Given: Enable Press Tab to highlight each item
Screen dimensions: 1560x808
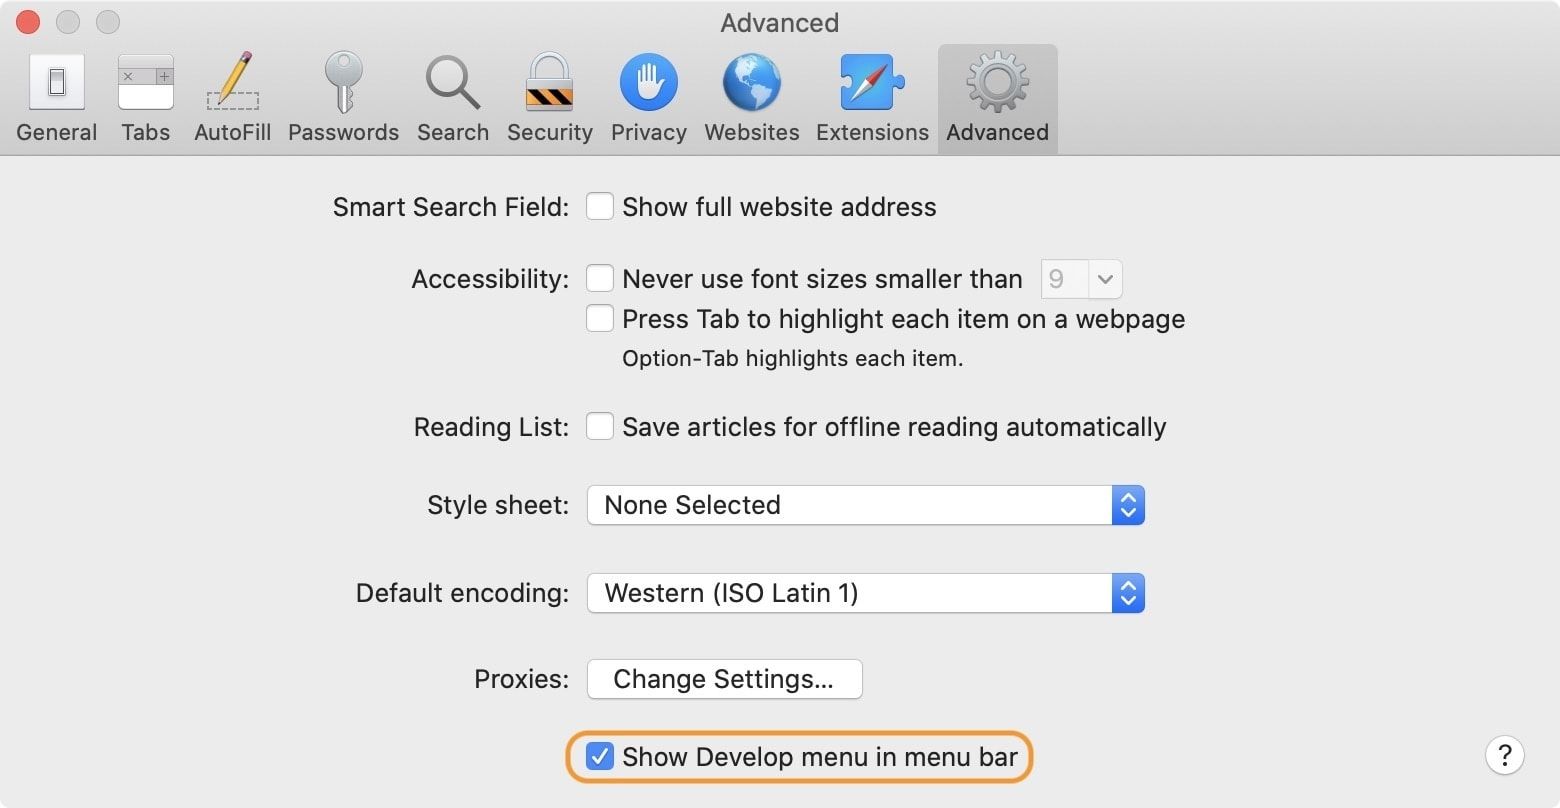Looking at the screenshot, I should 600,319.
